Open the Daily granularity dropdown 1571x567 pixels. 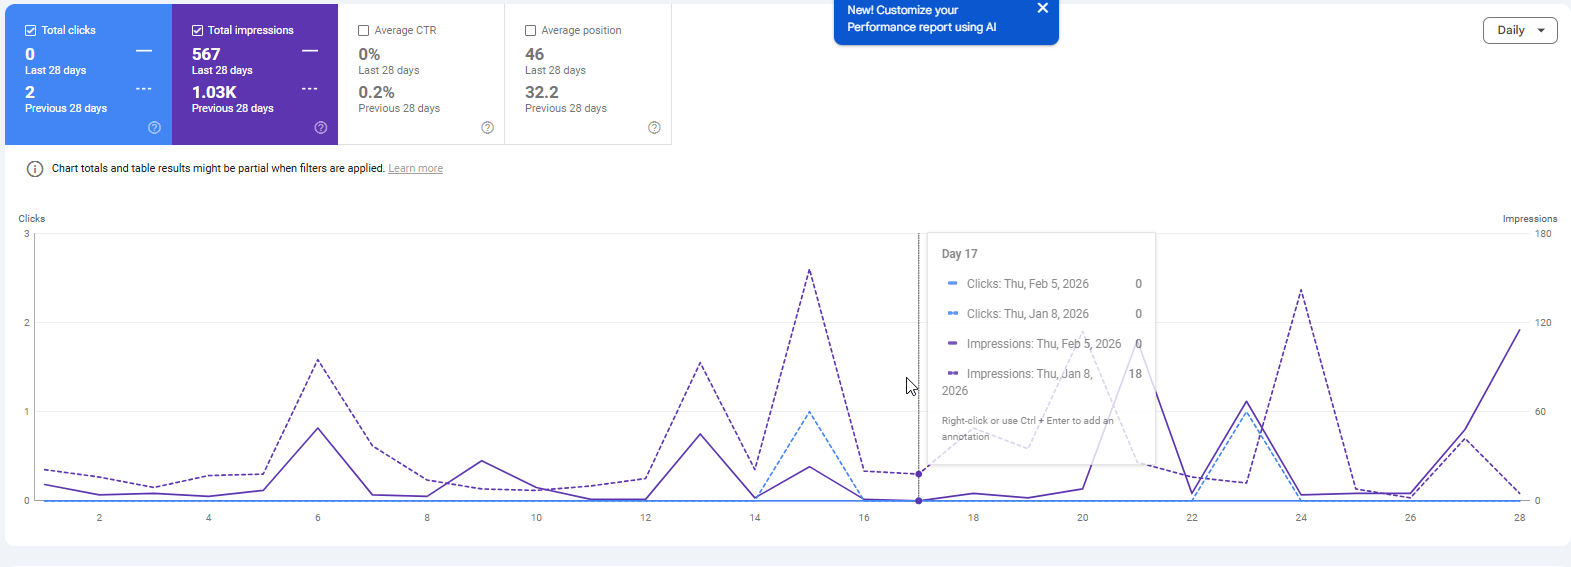pyautogui.click(x=1519, y=31)
